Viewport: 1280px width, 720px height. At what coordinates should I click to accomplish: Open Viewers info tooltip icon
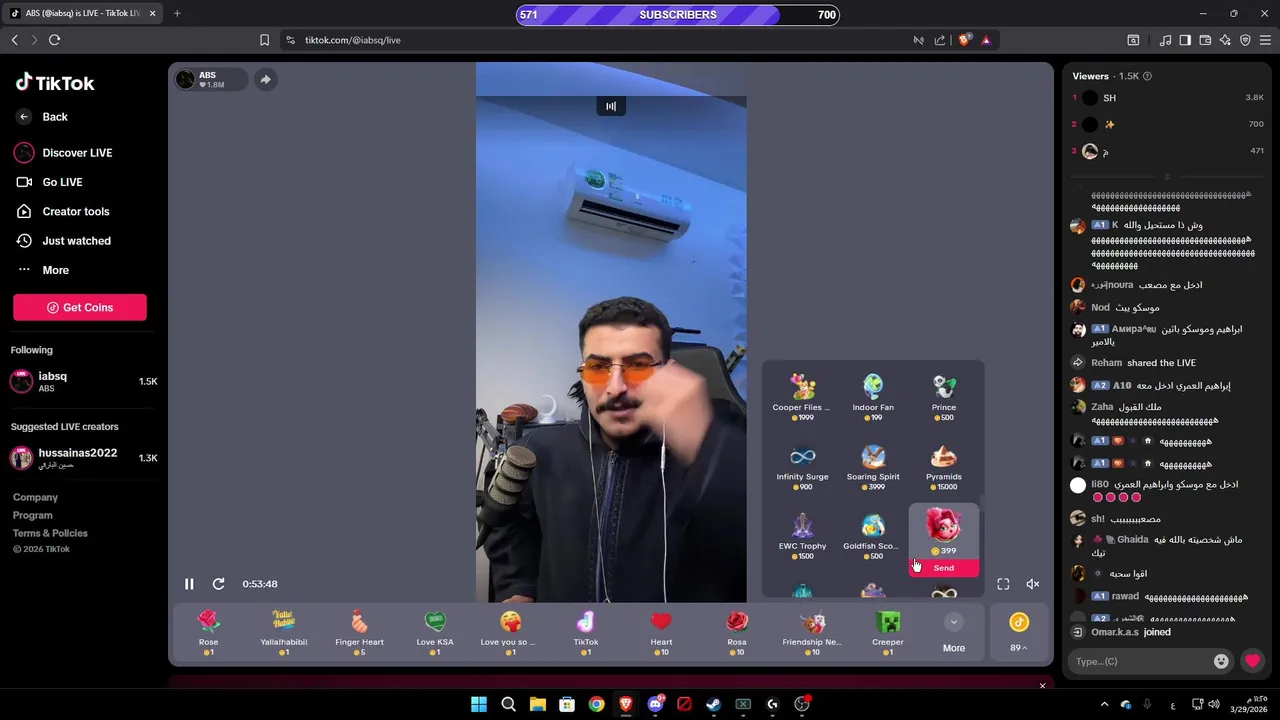pyautogui.click(x=1147, y=76)
